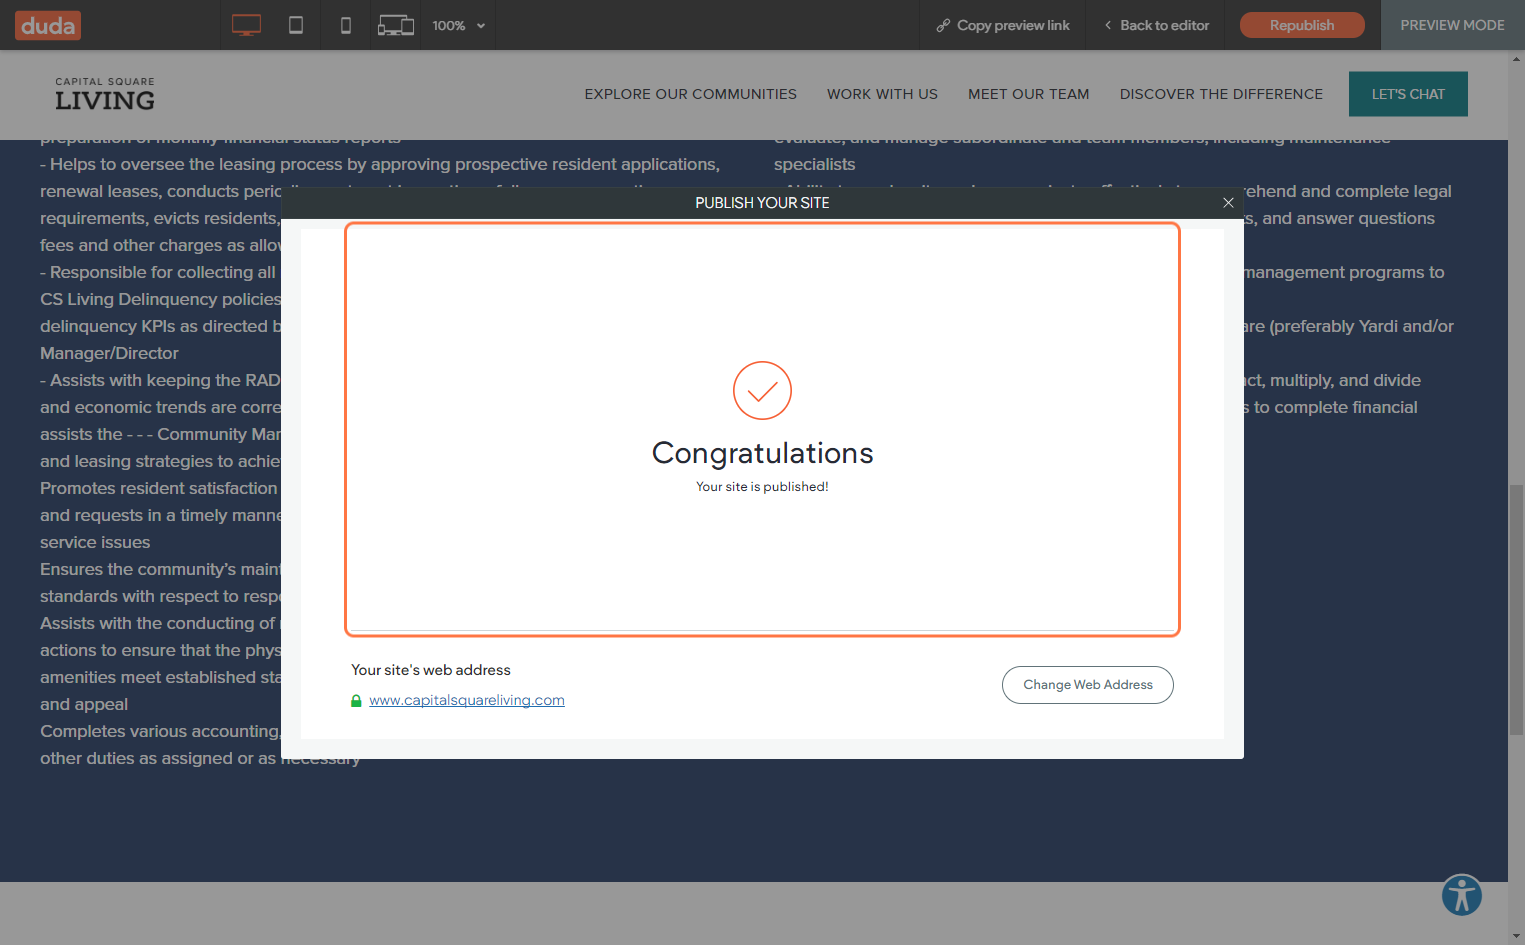Switch to tablet preview view
This screenshot has height=945, width=1525.
(x=296, y=25)
